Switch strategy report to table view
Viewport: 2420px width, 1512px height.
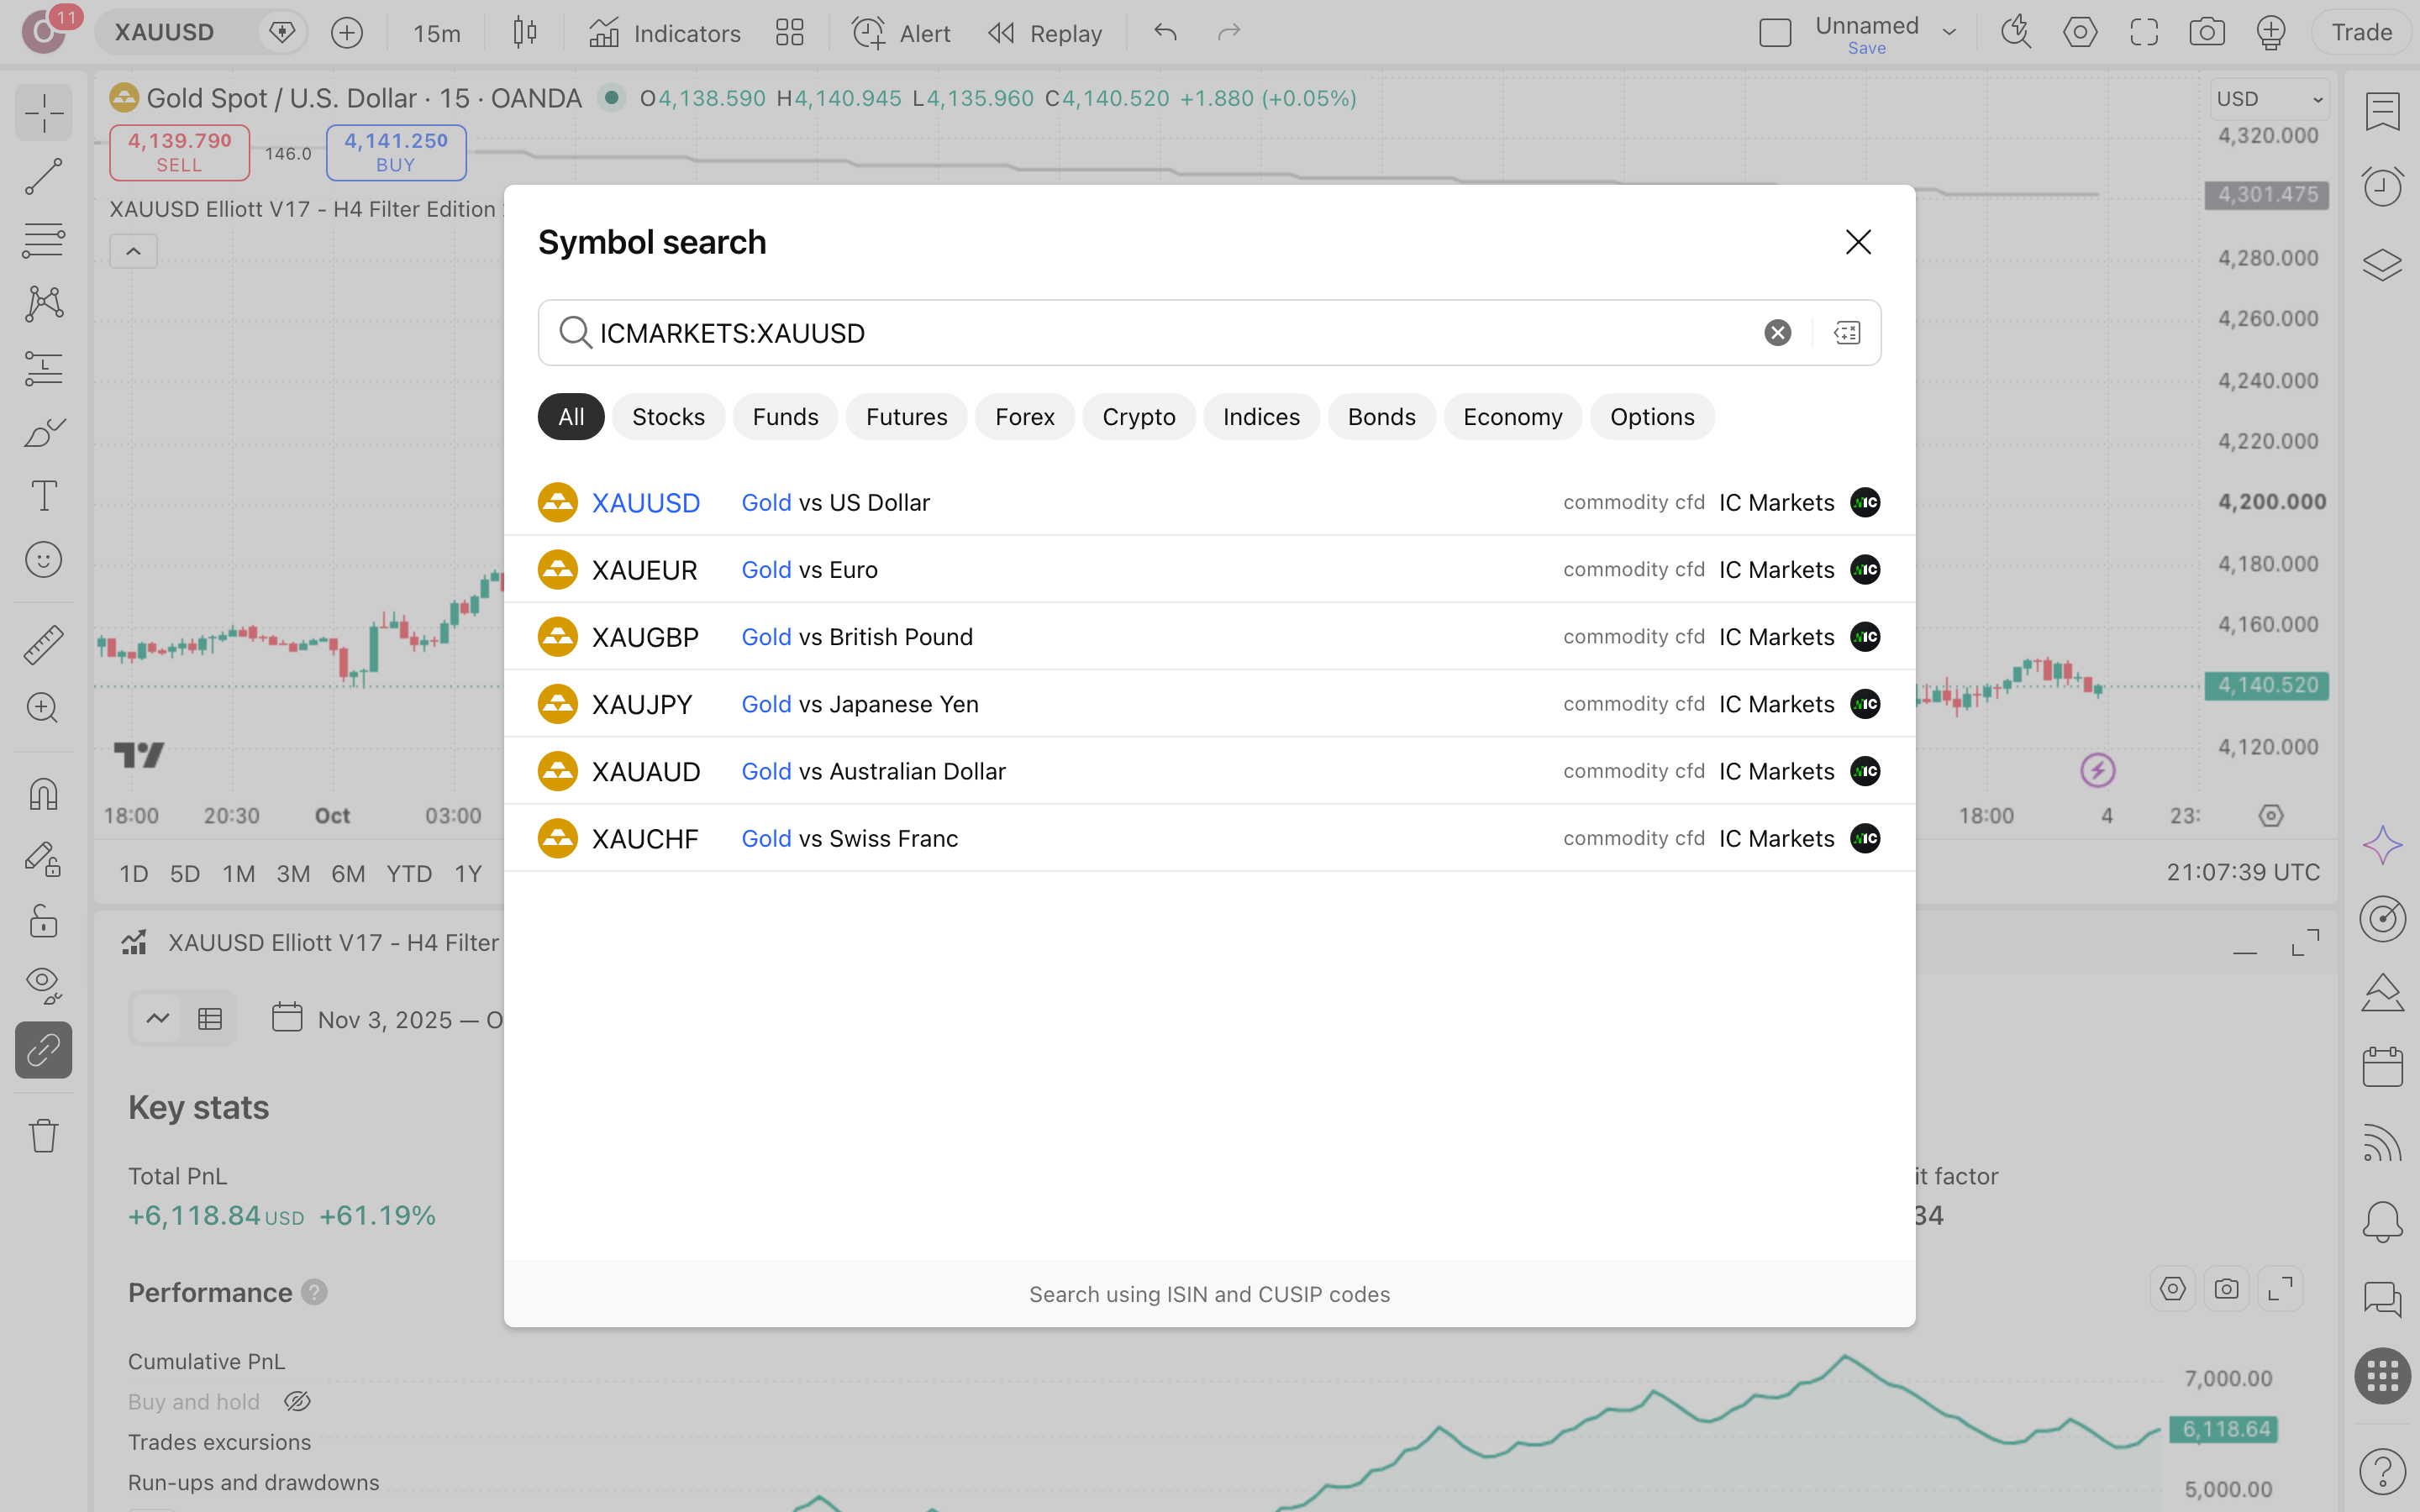click(x=210, y=1019)
